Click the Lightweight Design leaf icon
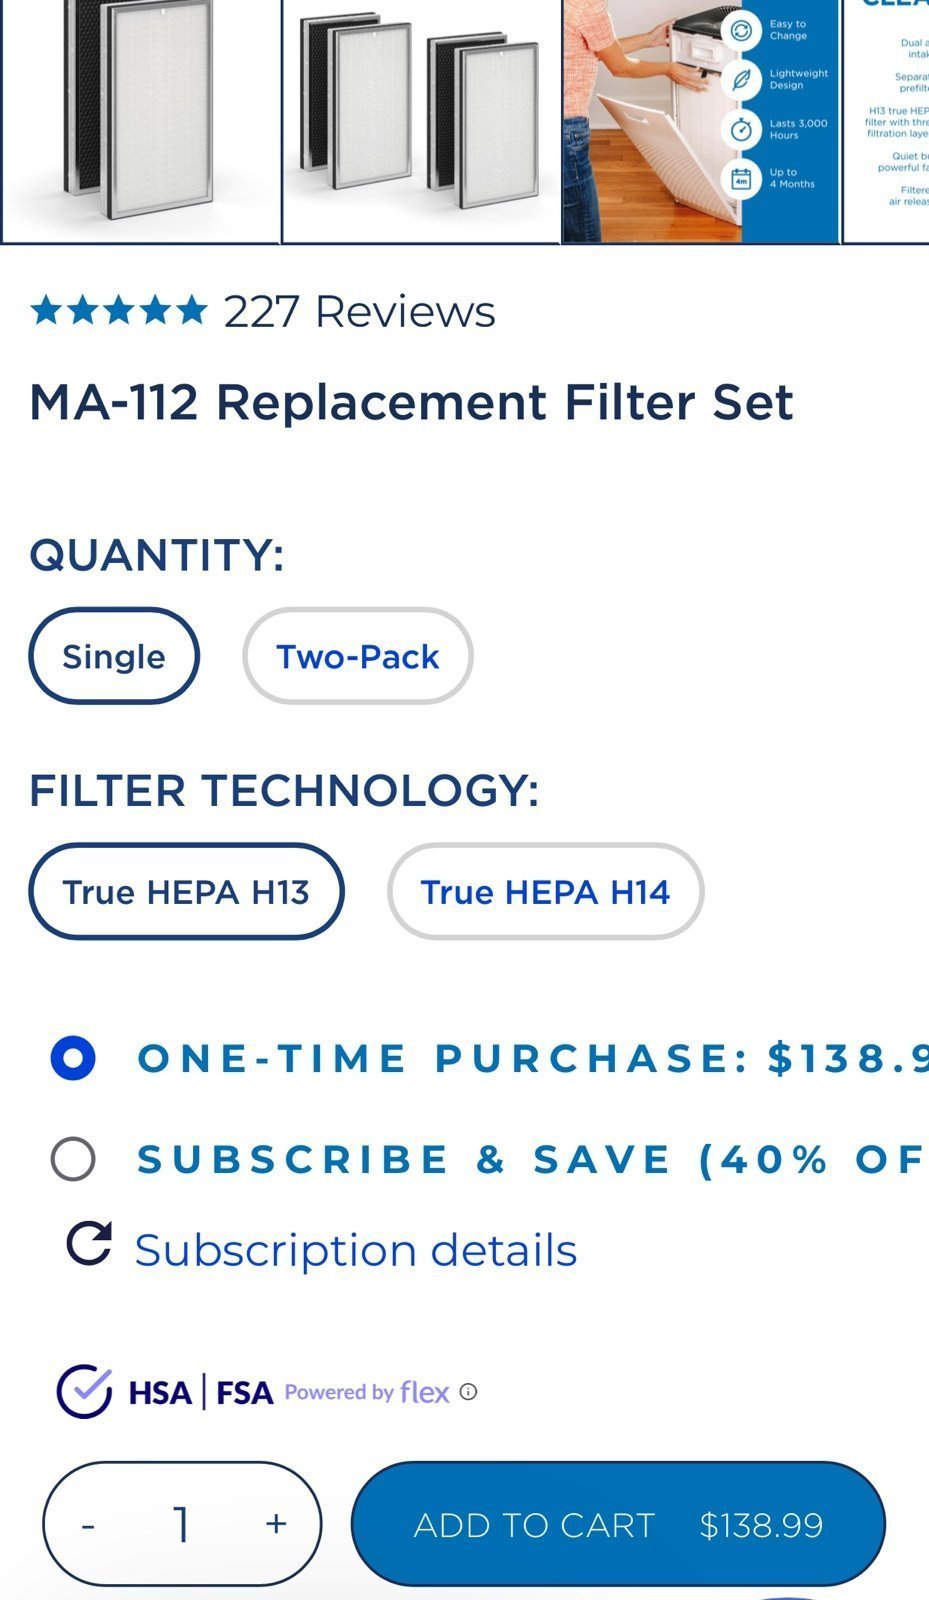This screenshot has height=1600, width=929. click(741, 80)
